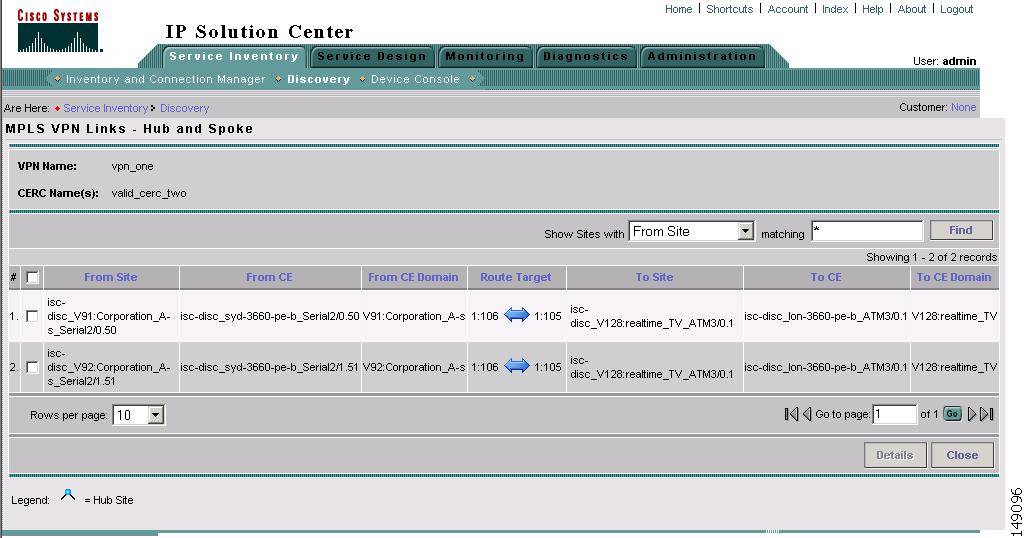Sort by To CE Domain column header
Image resolution: width=1024 pixels, height=538 pixels.
pos(954,277)
